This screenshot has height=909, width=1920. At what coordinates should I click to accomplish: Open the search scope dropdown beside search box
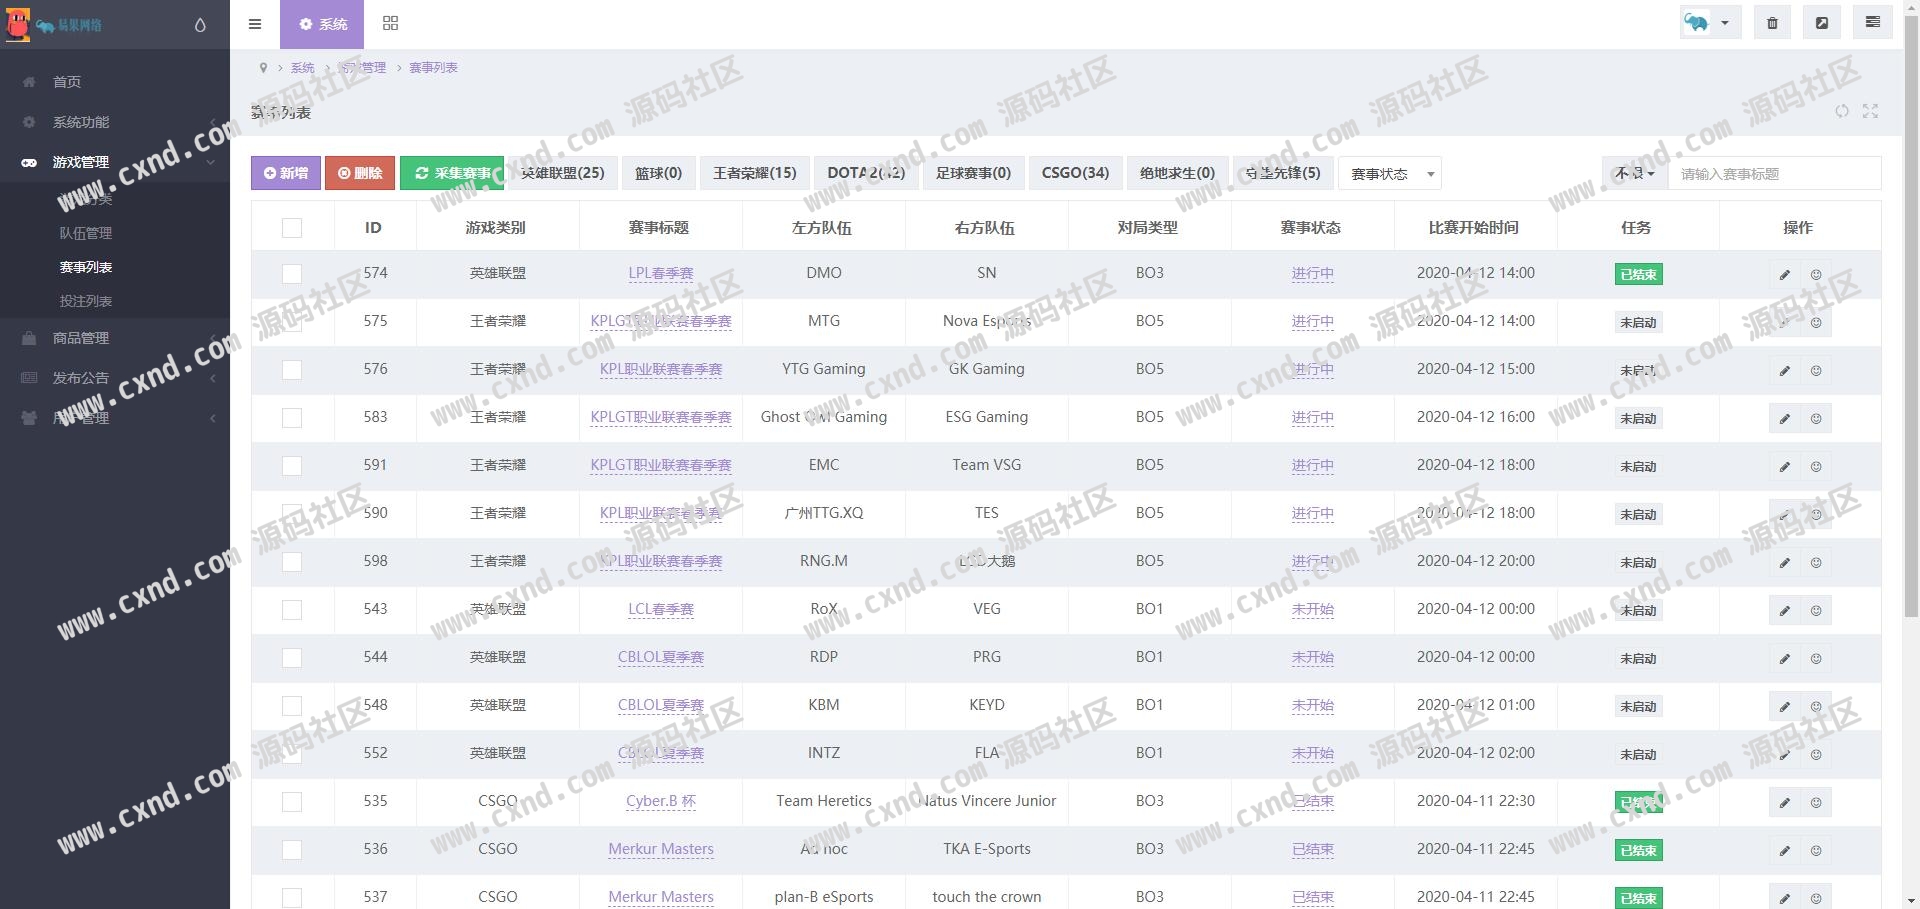1634,173
